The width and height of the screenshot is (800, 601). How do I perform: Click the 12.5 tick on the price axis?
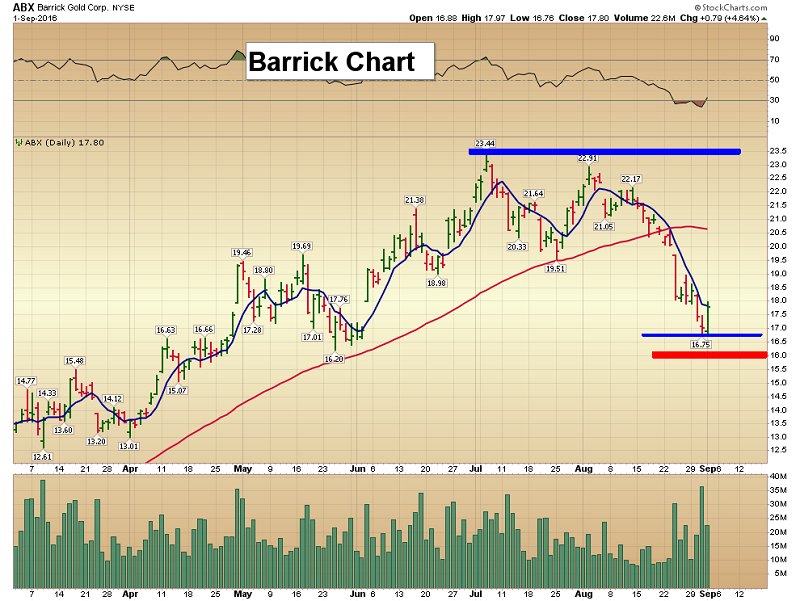click(778, 449)
